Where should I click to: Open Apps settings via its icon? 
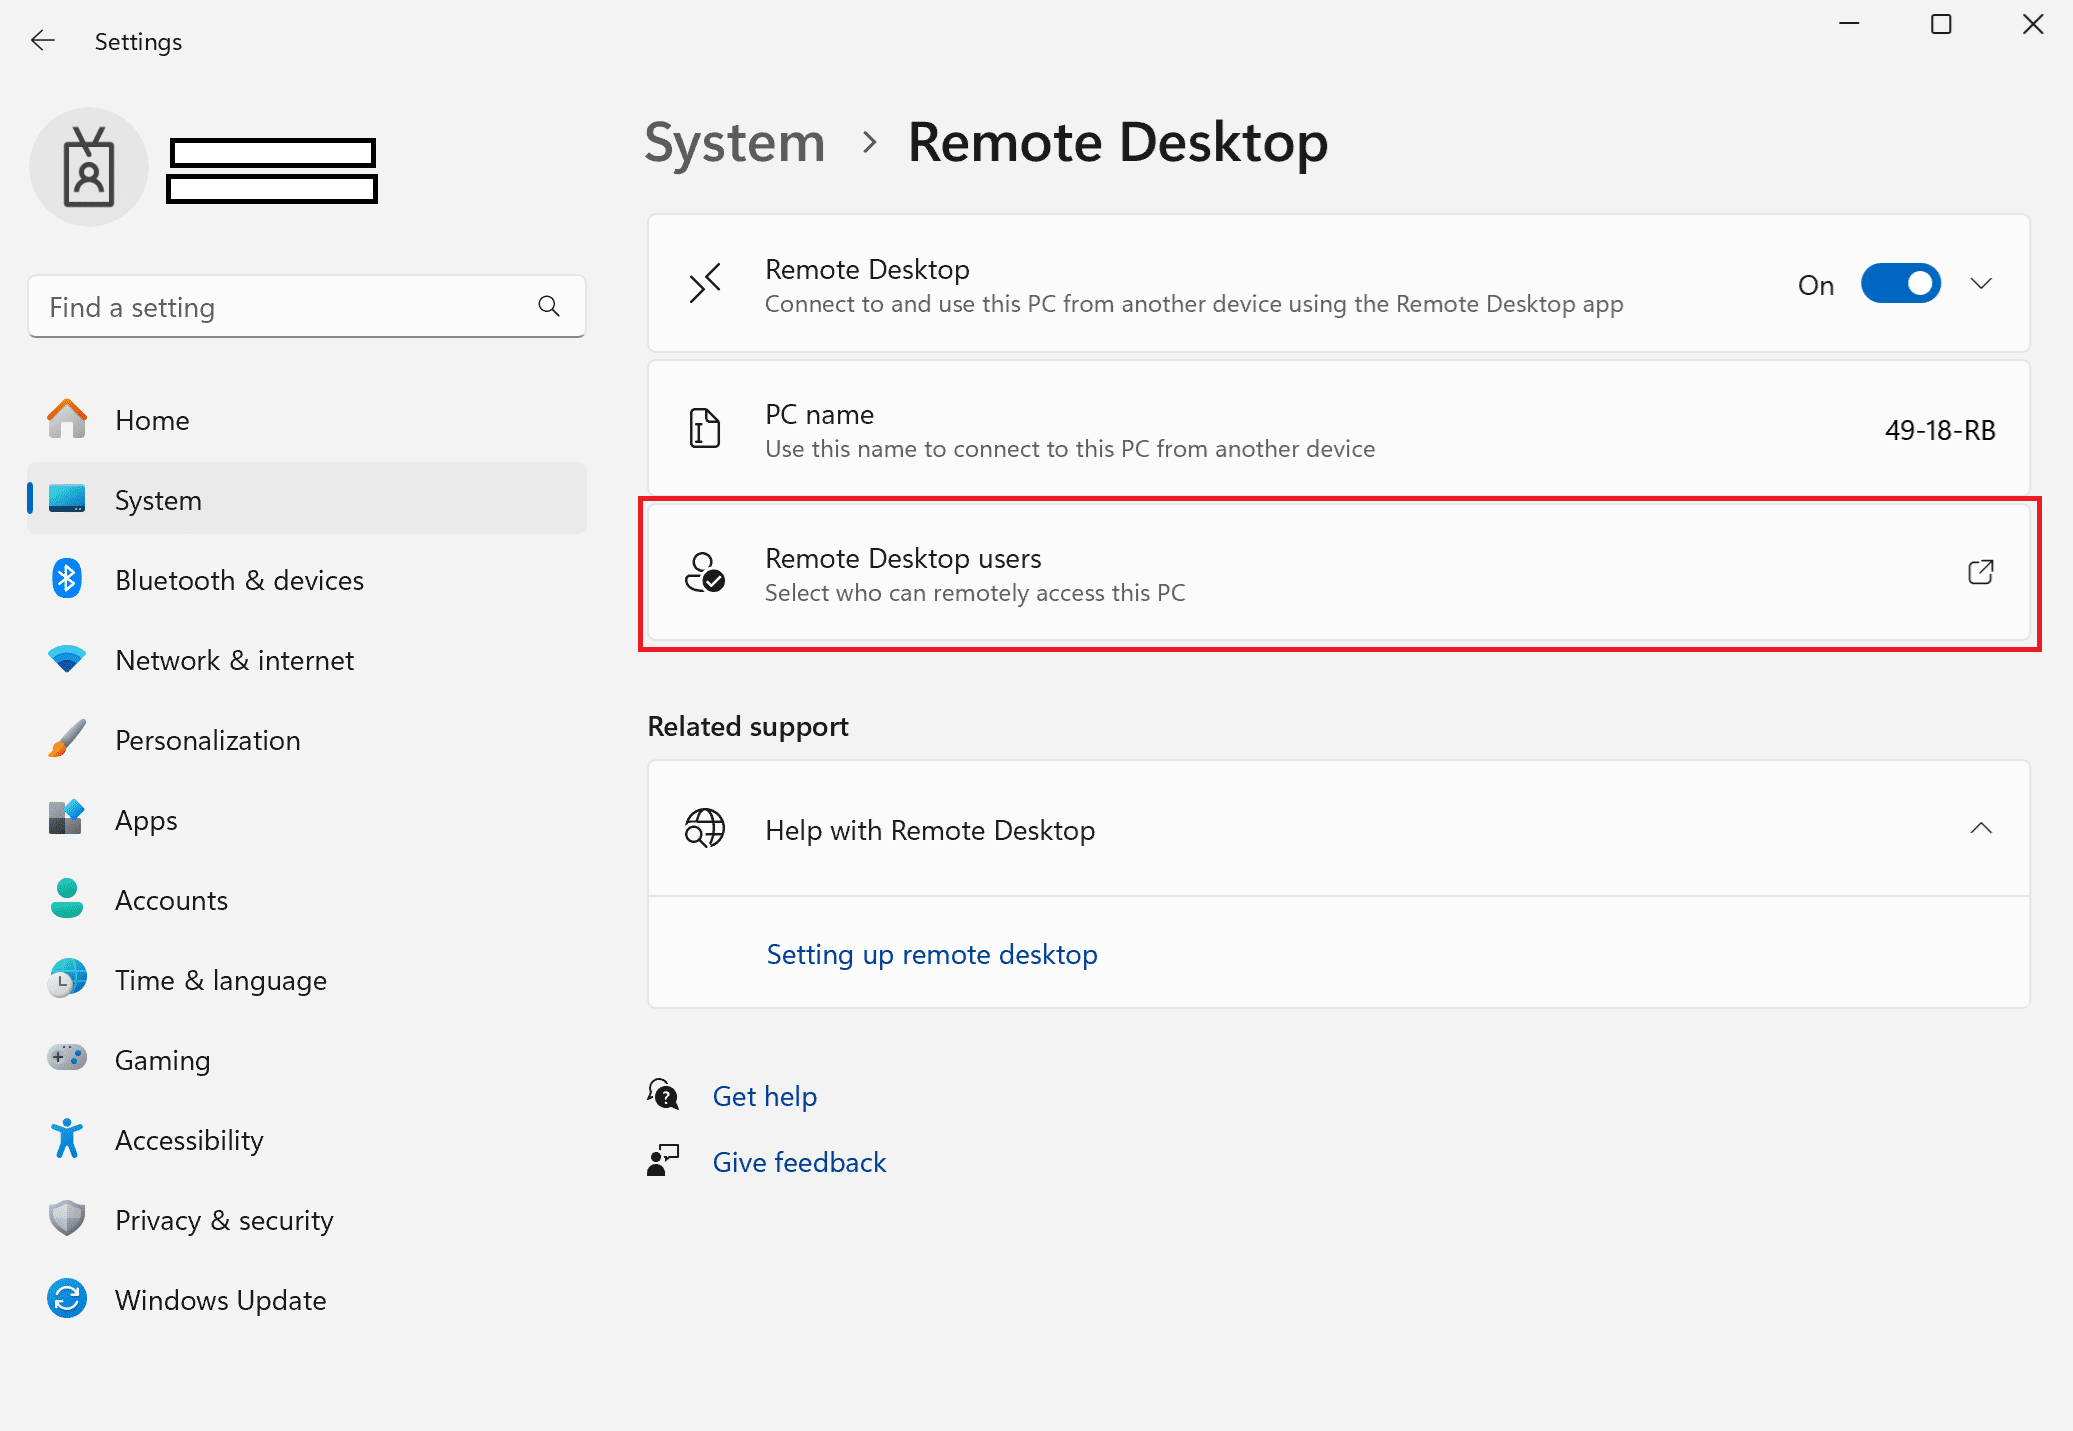[x=66, y=819]
